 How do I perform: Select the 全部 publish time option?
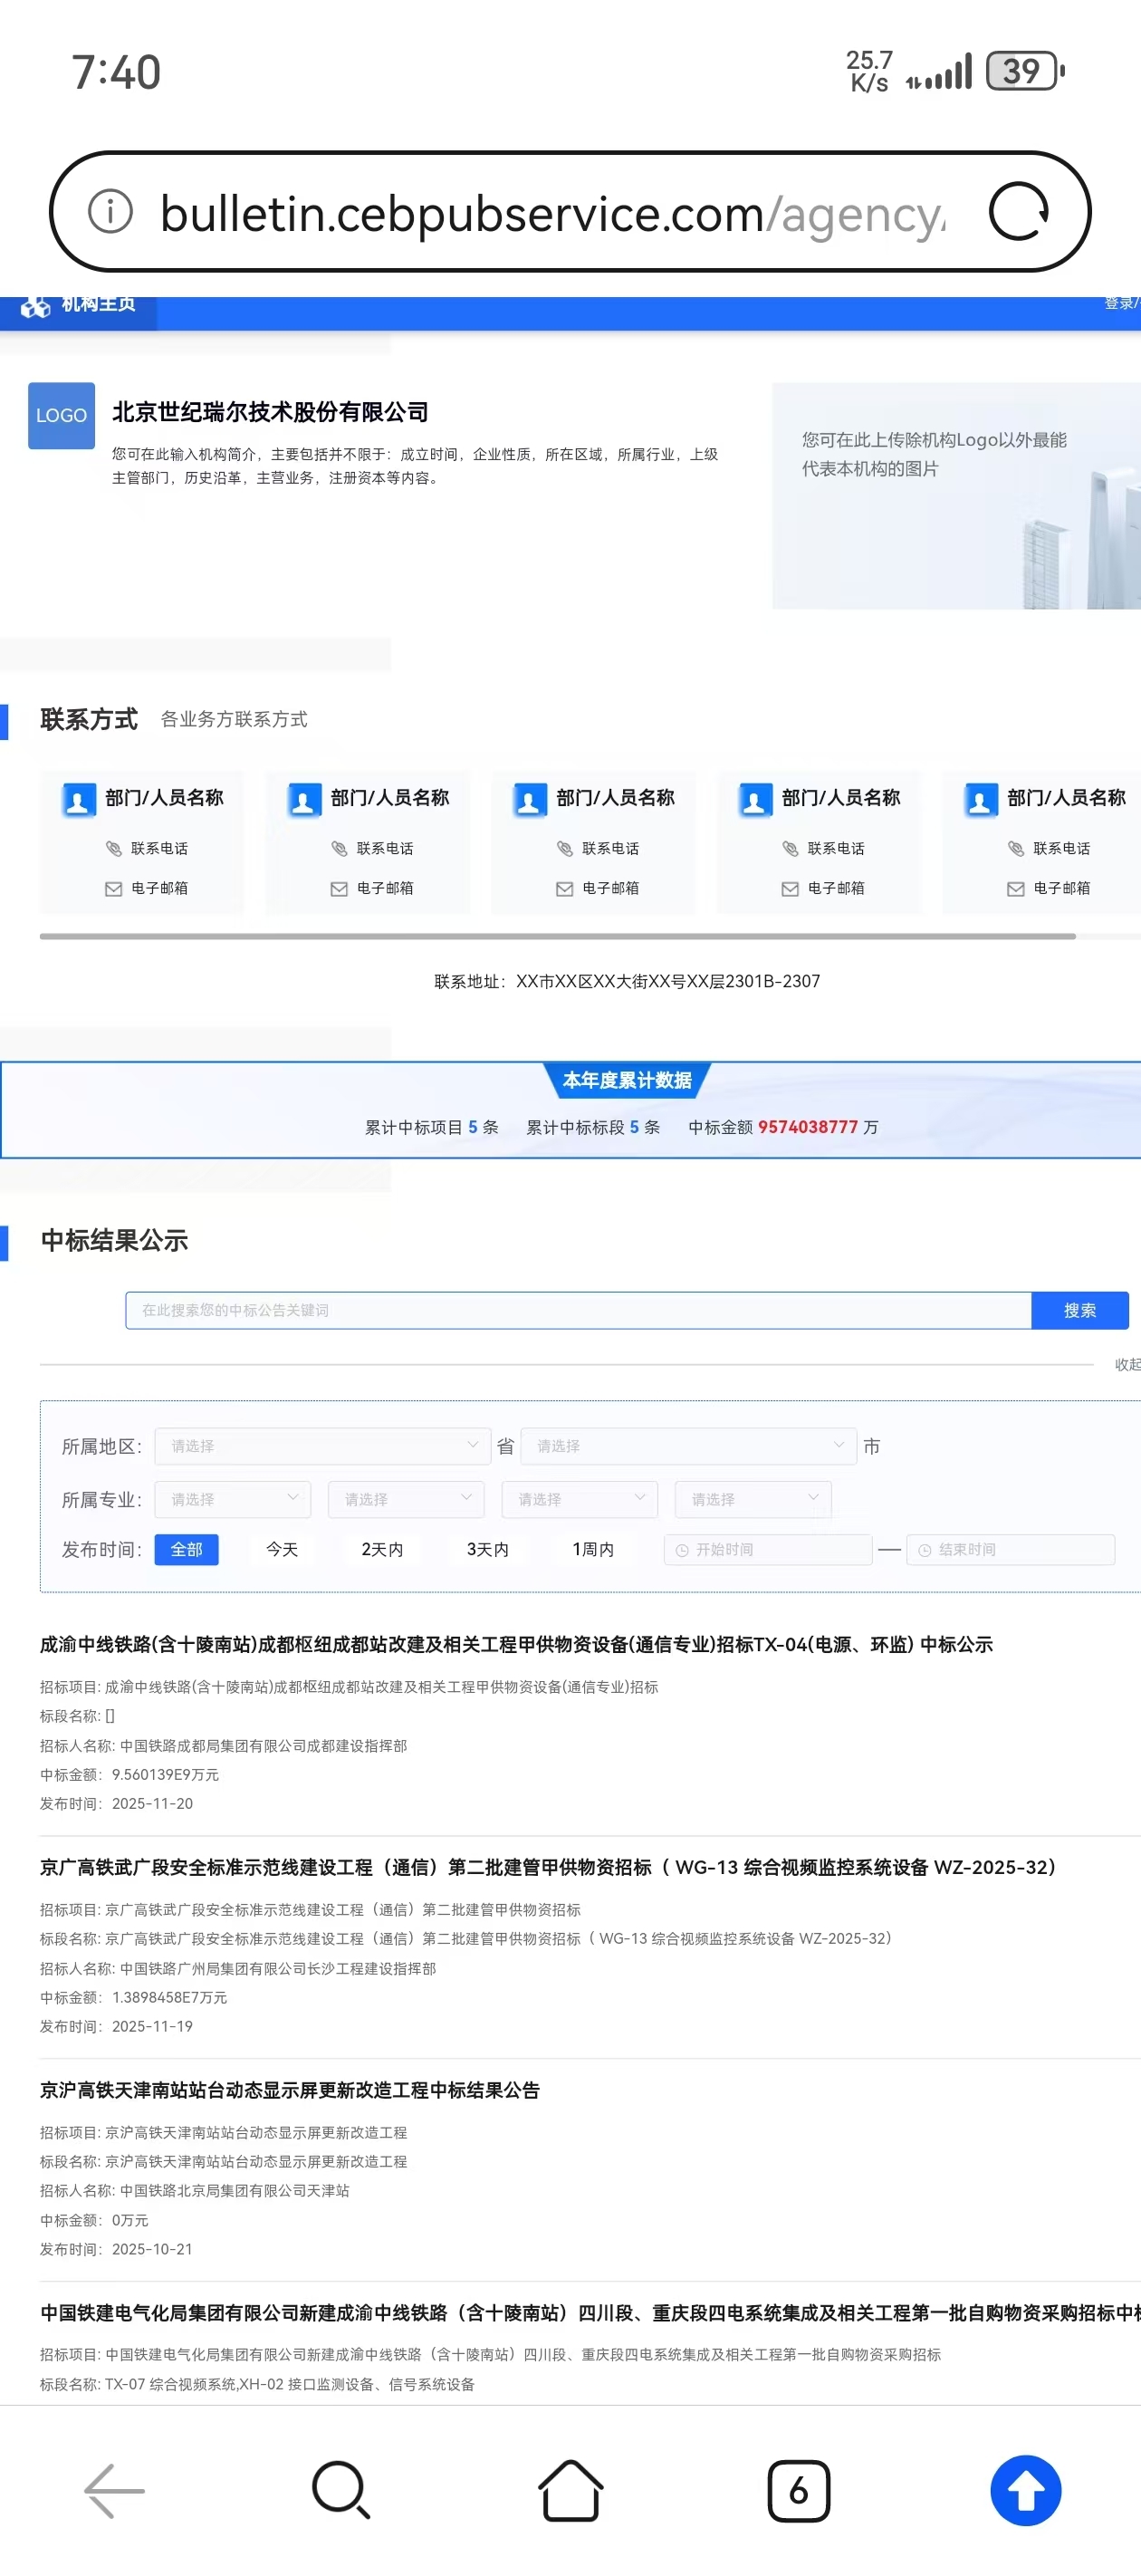pyautogui.click(x=187, y=1549)
